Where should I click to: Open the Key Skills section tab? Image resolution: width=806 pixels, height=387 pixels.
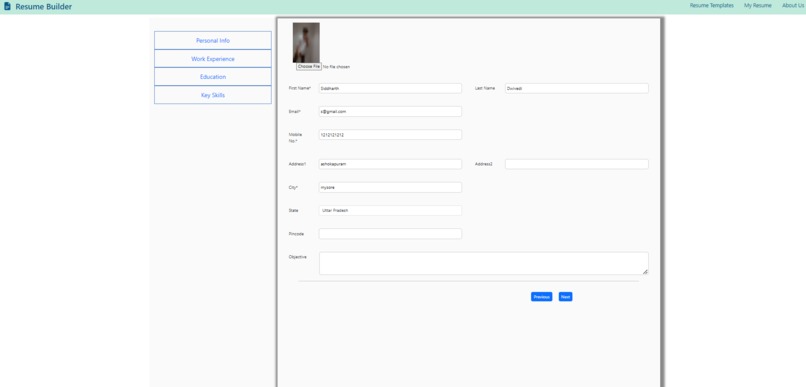pyautogui.click(x=213, y=95)
